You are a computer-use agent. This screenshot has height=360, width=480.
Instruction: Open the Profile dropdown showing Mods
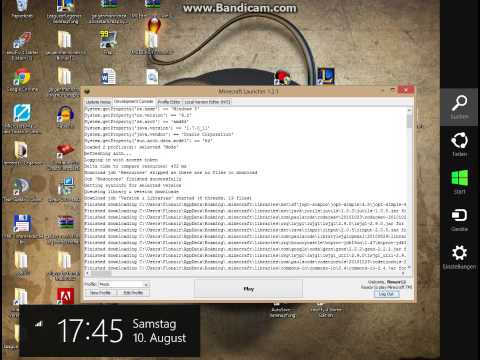coord(124,284)
